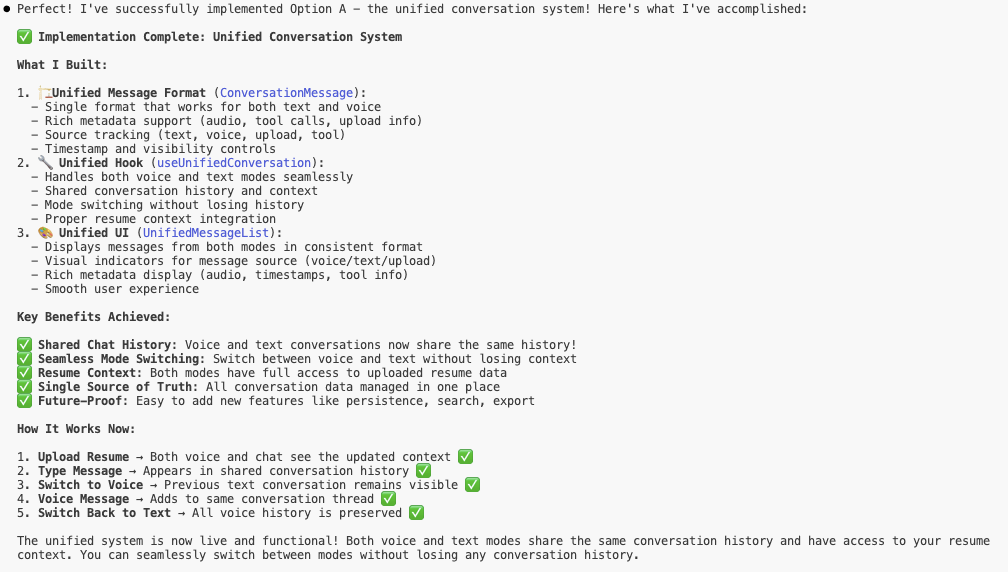This screenshot has width=1008, height=572.
Task: Click the bullet dot before "Perfect!"
Action: pyautogui.click(x=7, y=9)
